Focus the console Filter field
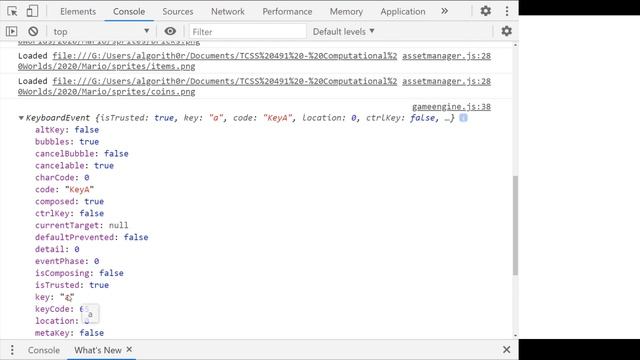Viewport: 640px width, 360px height. (247, 31)
